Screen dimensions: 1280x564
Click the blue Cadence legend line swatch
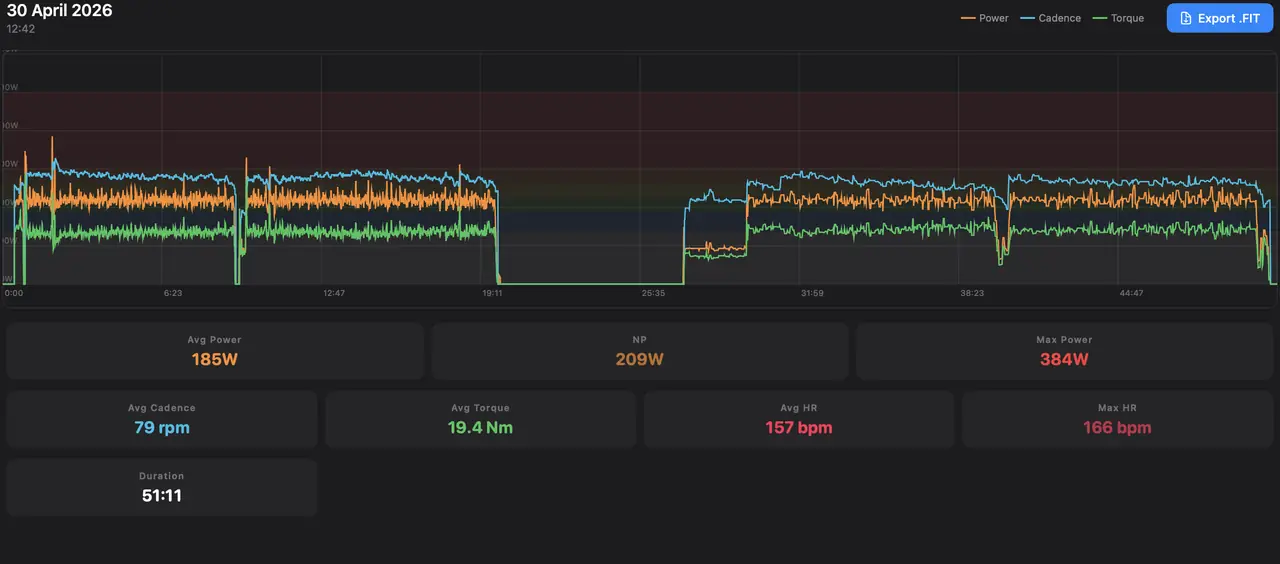tap(1027, 18)
